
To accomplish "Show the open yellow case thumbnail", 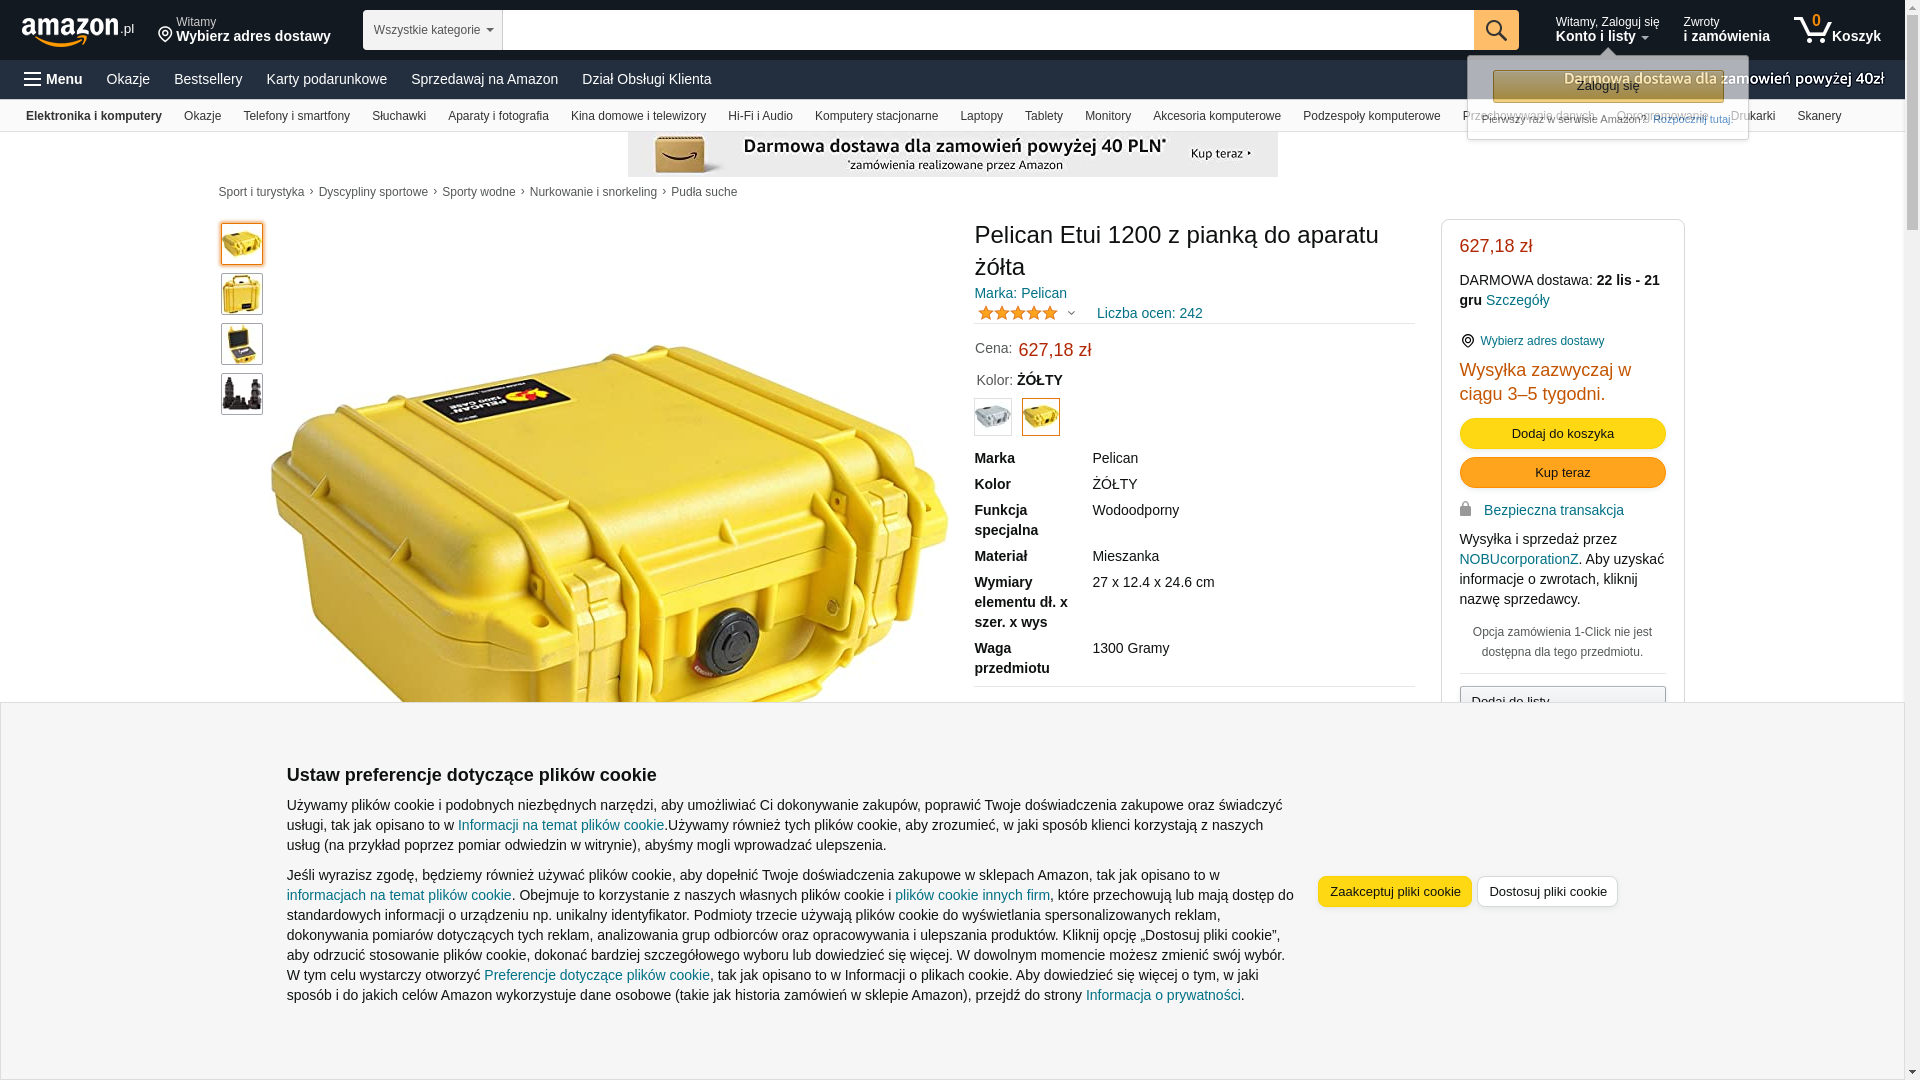I will 242,294.
